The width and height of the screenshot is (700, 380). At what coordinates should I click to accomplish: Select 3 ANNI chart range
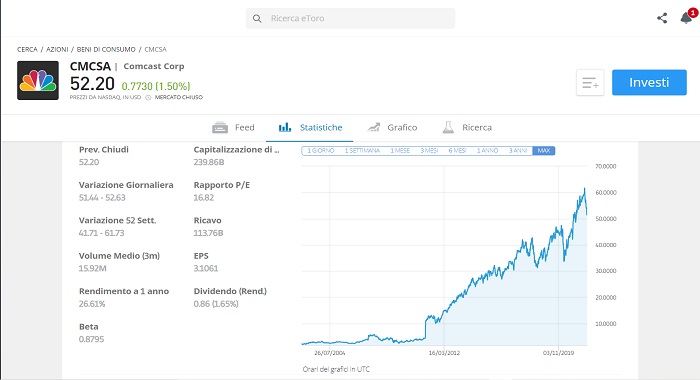pyautogui.click(x=518, y=151)
